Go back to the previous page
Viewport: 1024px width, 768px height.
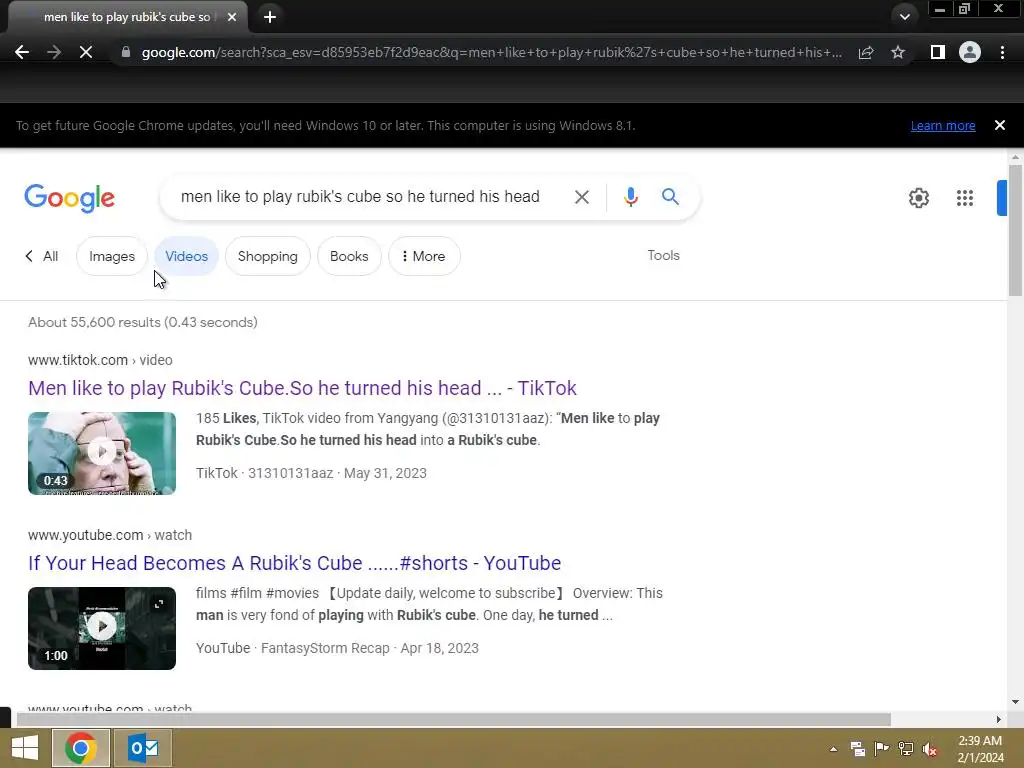22,52
